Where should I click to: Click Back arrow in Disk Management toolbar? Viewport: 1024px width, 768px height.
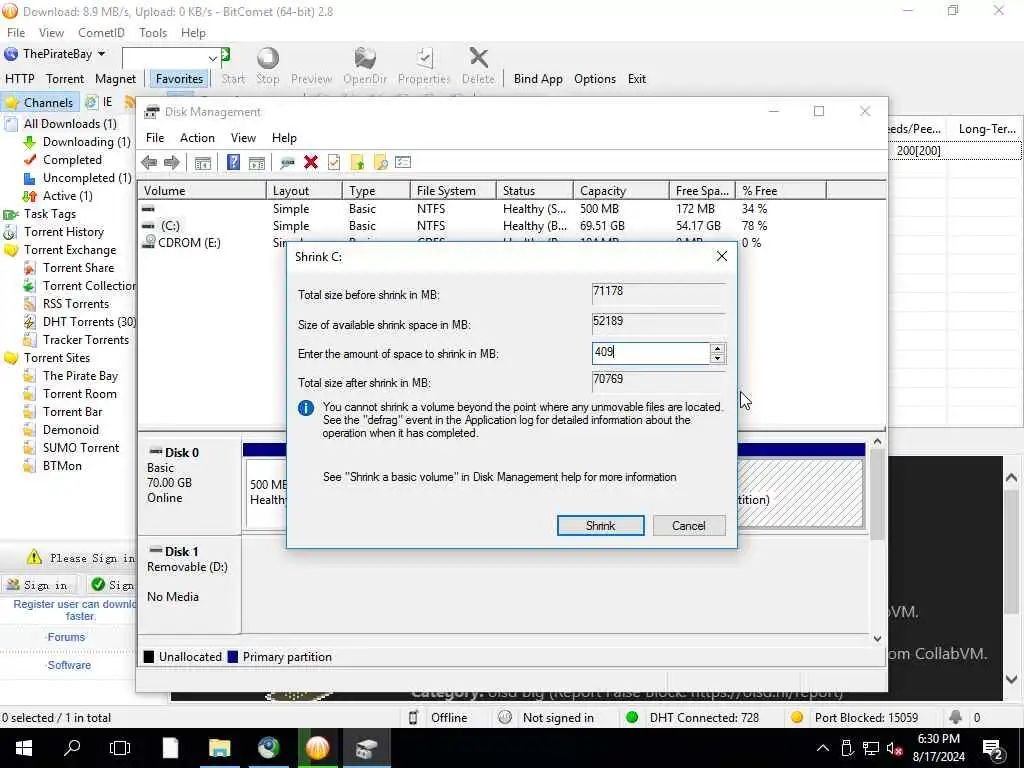coord(149,163)
